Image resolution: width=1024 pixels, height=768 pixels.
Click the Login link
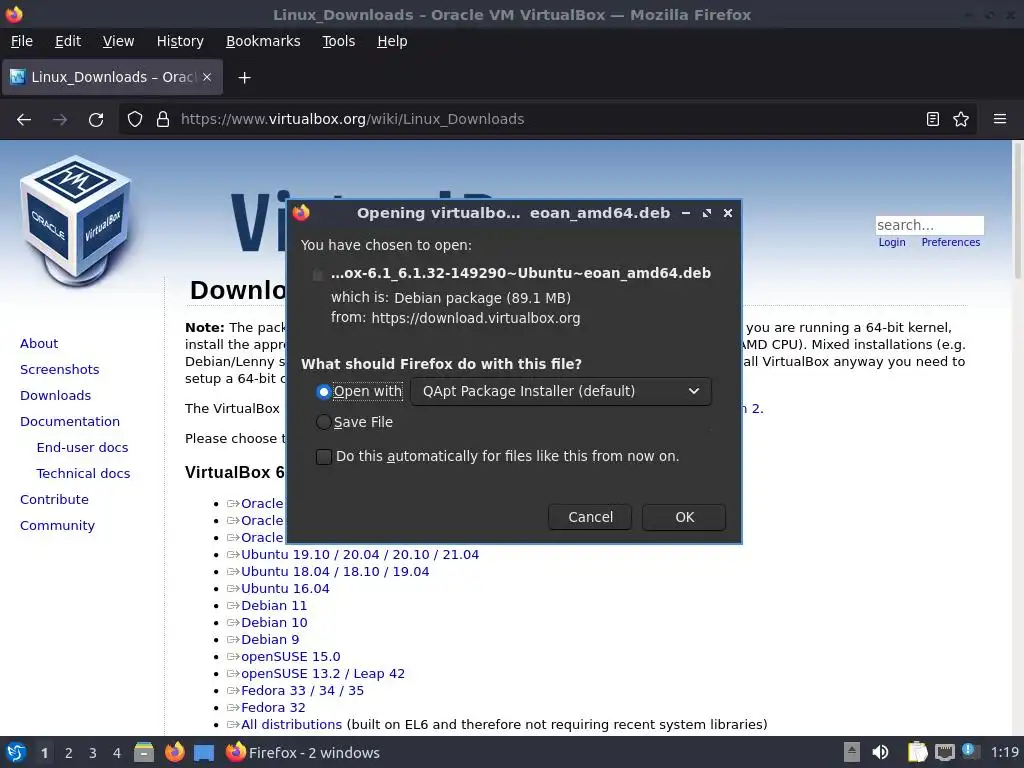892,242
